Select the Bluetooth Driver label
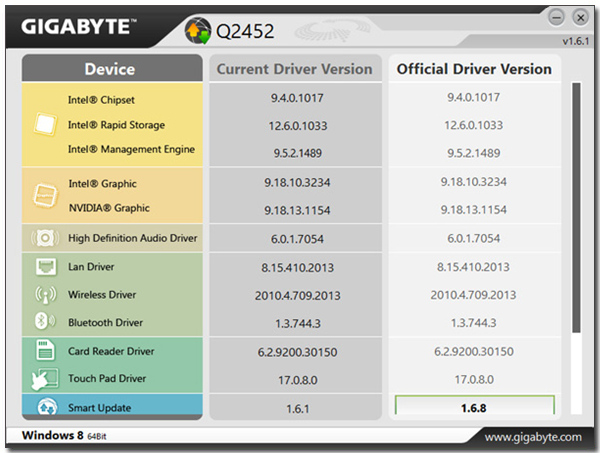This screenshot has height=453, width=600. (x=106, y=323)
